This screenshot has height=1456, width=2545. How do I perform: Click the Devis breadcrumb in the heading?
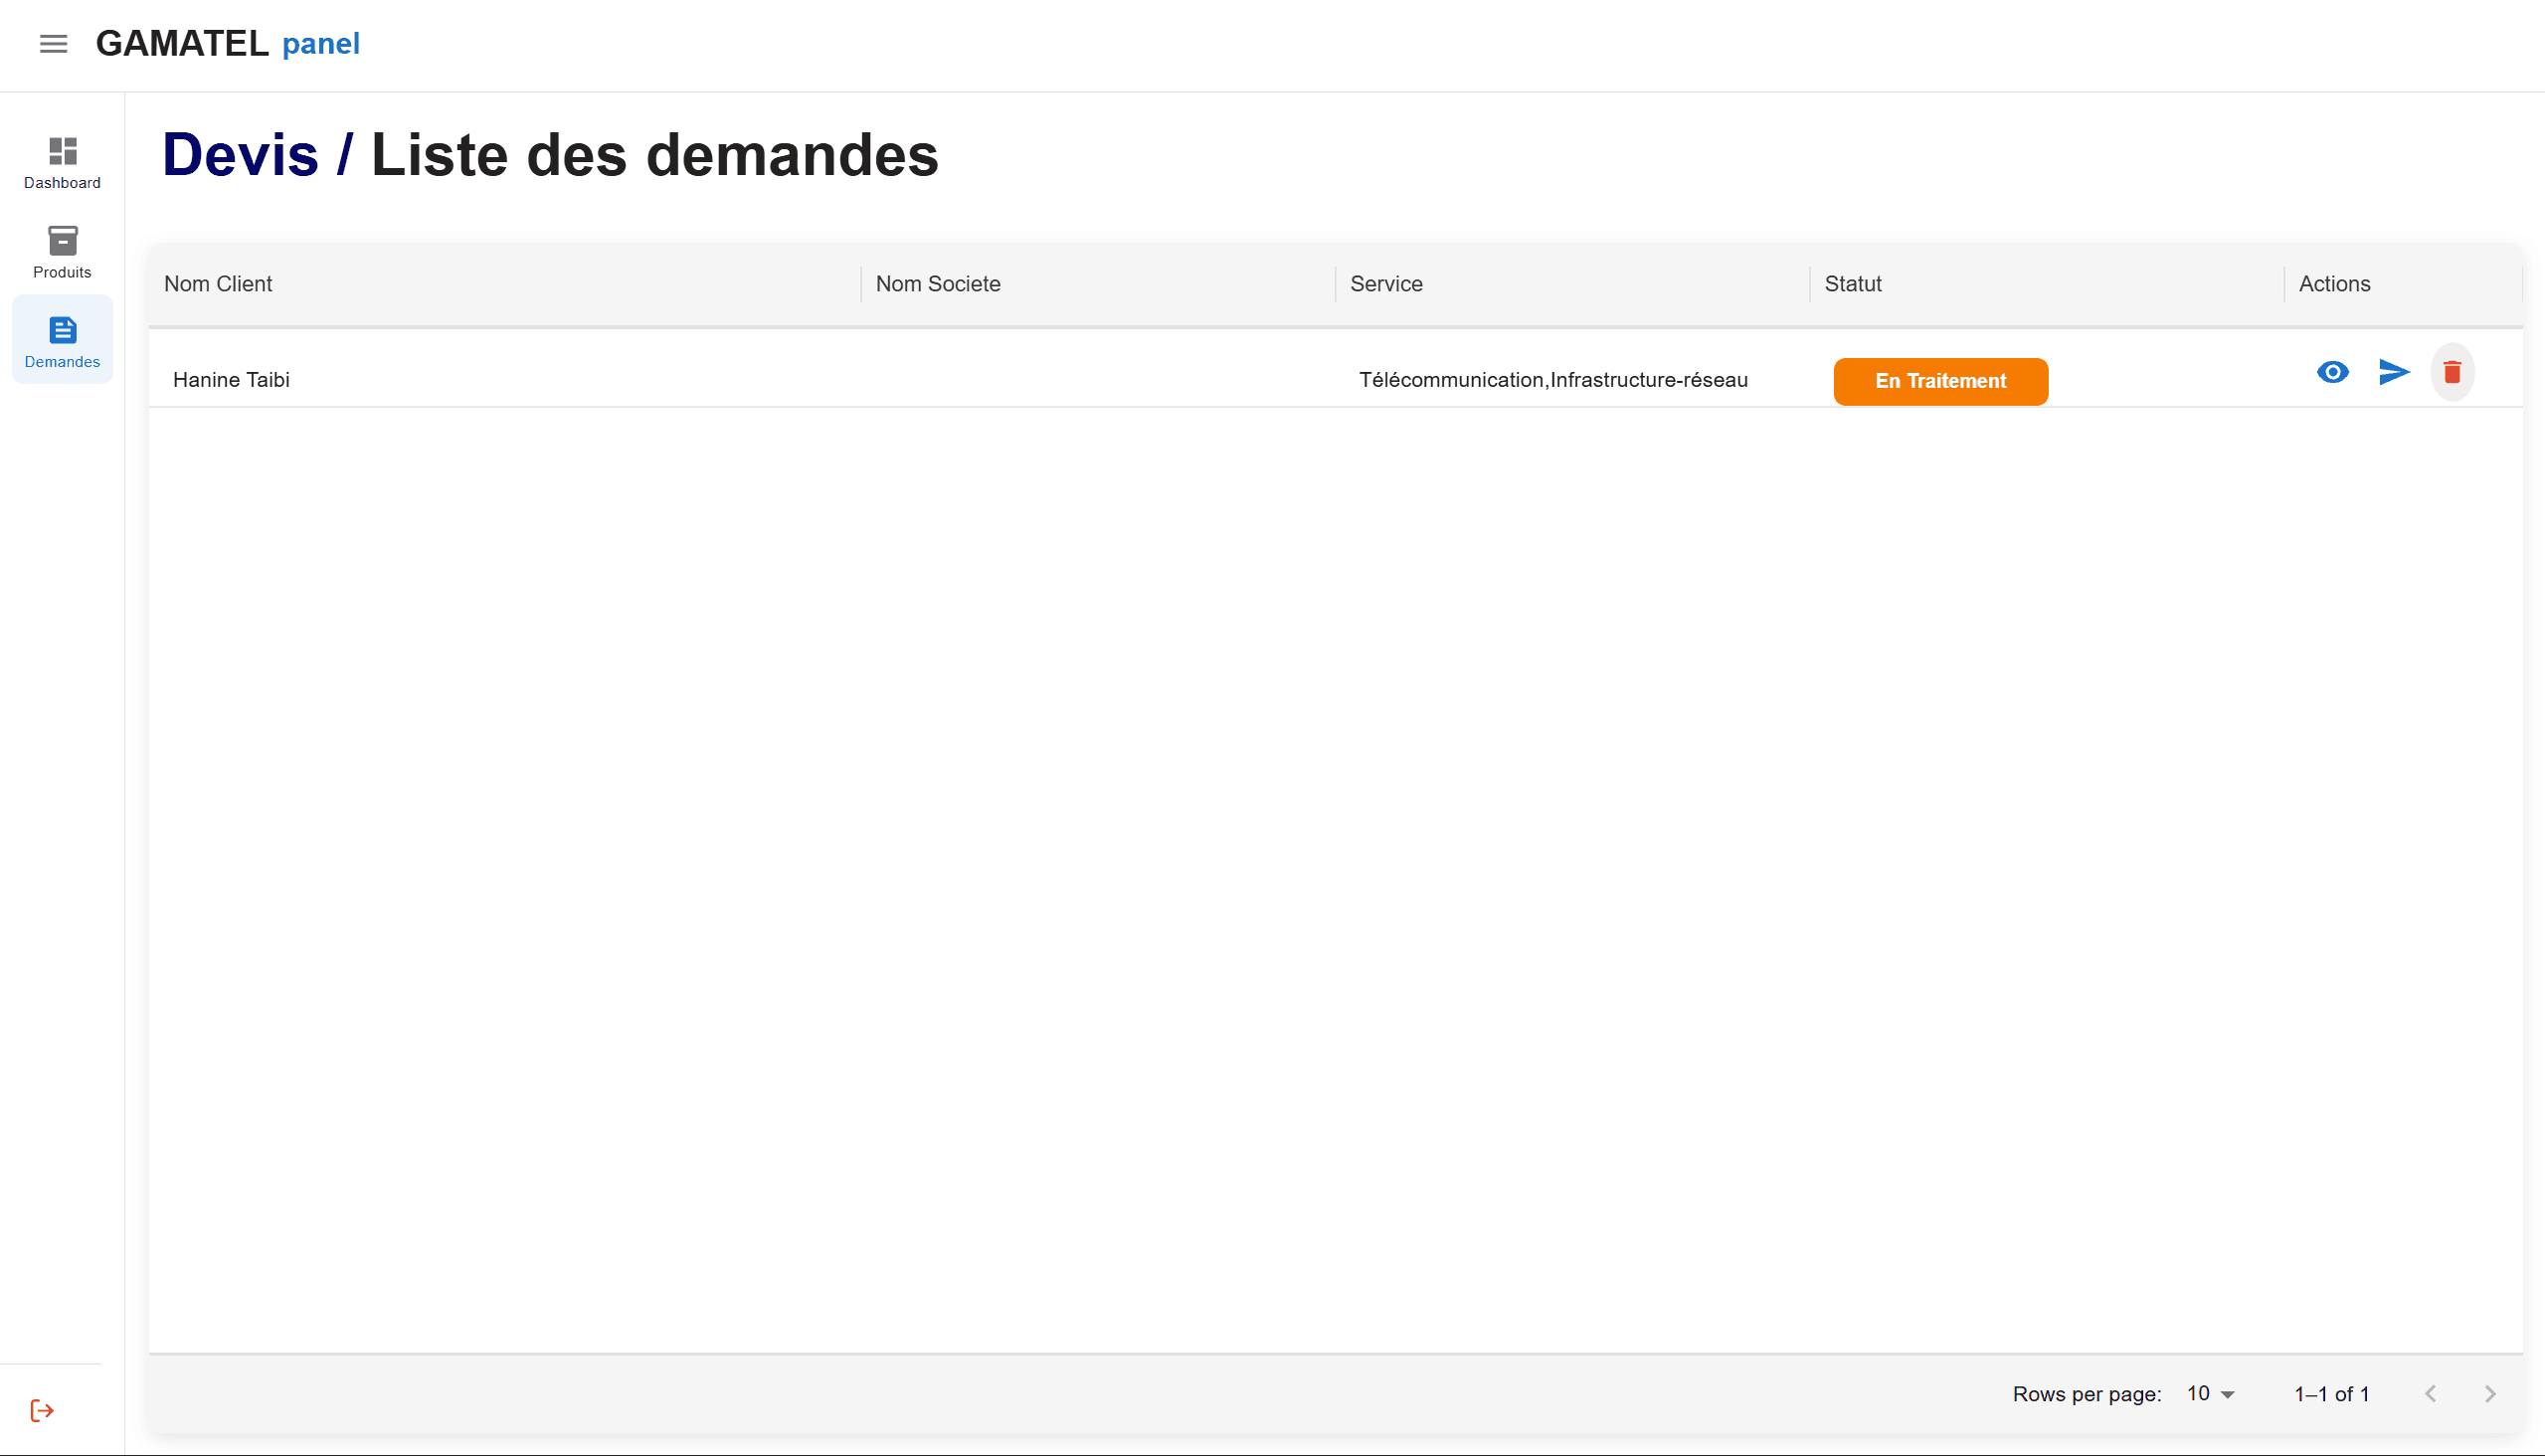[240, 155]
